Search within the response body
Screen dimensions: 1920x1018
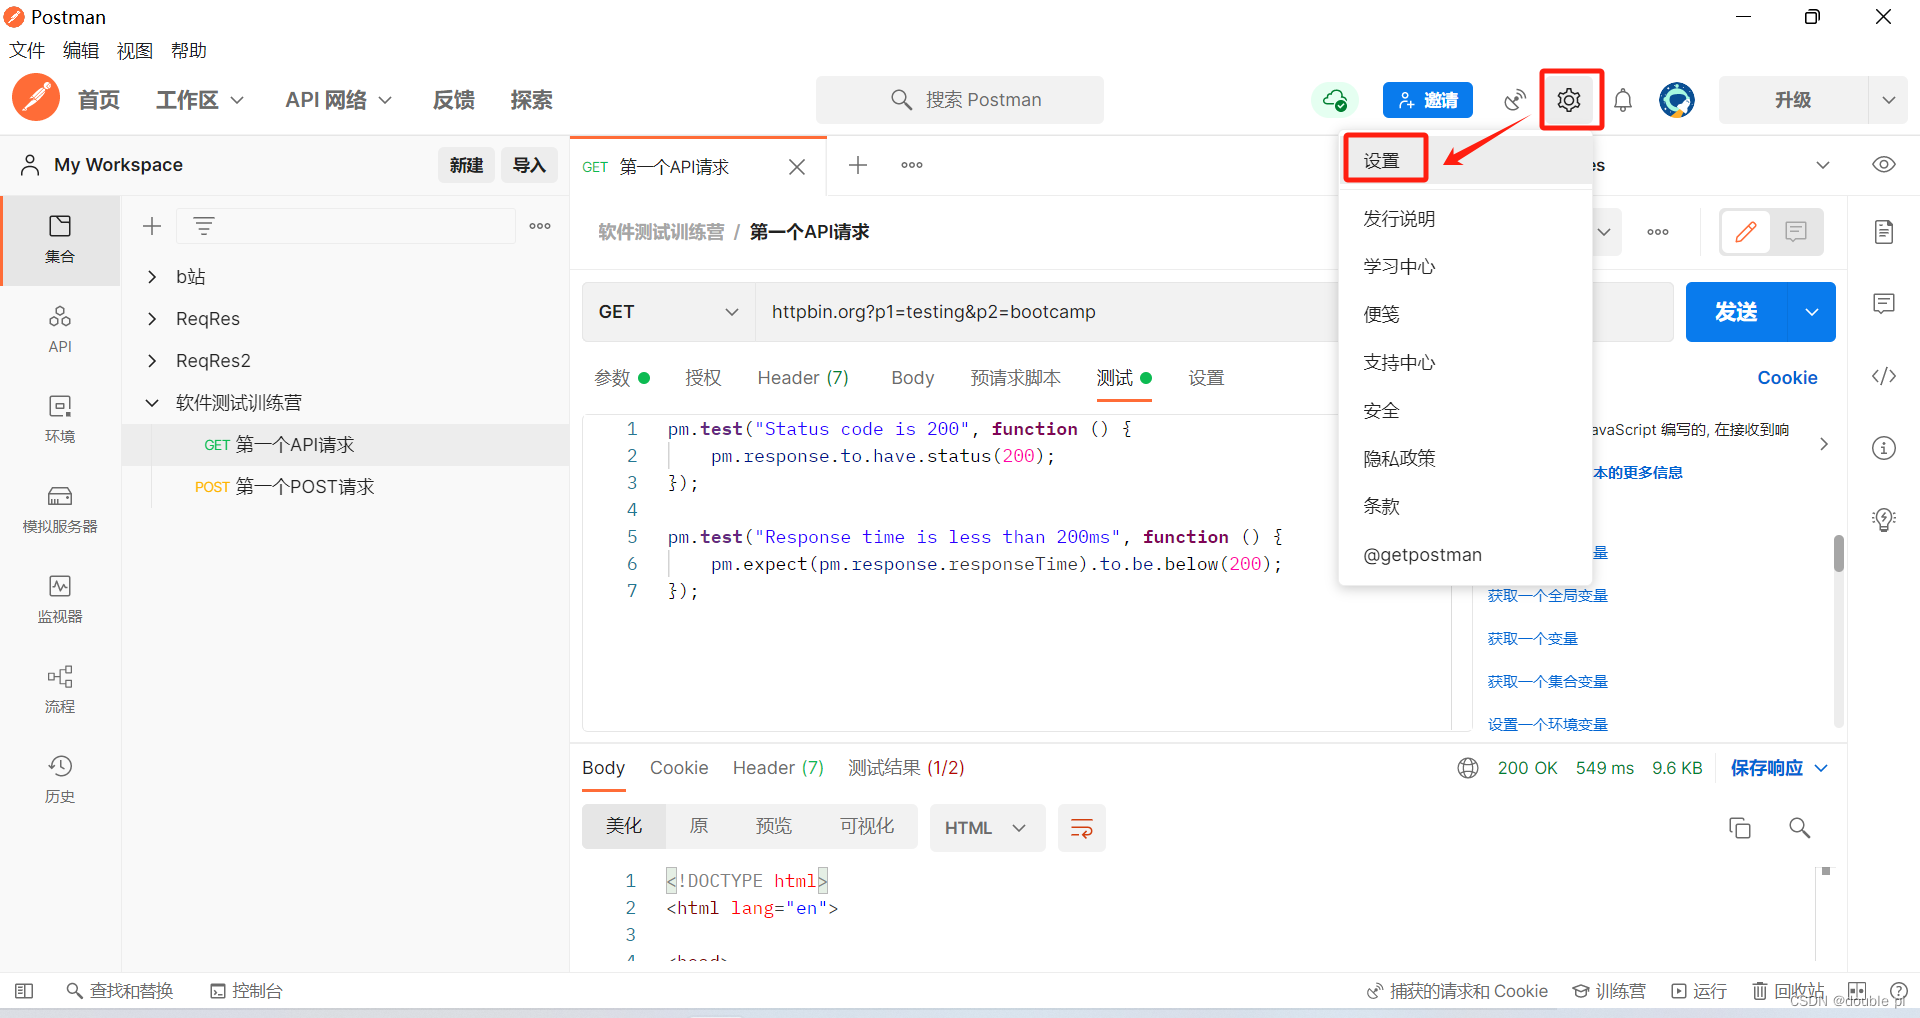(1800, 828)
